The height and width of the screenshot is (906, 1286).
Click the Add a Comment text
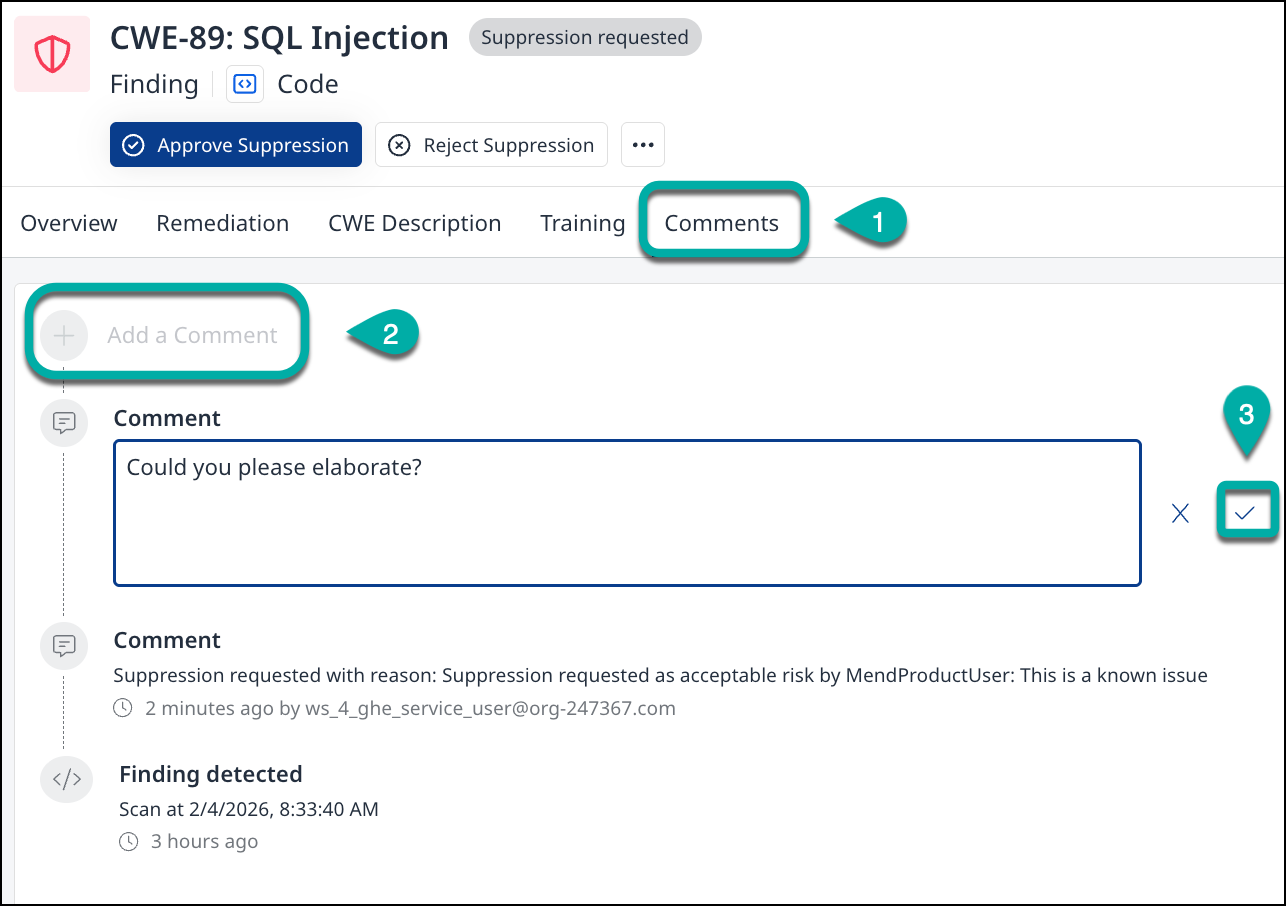(192, 335)
